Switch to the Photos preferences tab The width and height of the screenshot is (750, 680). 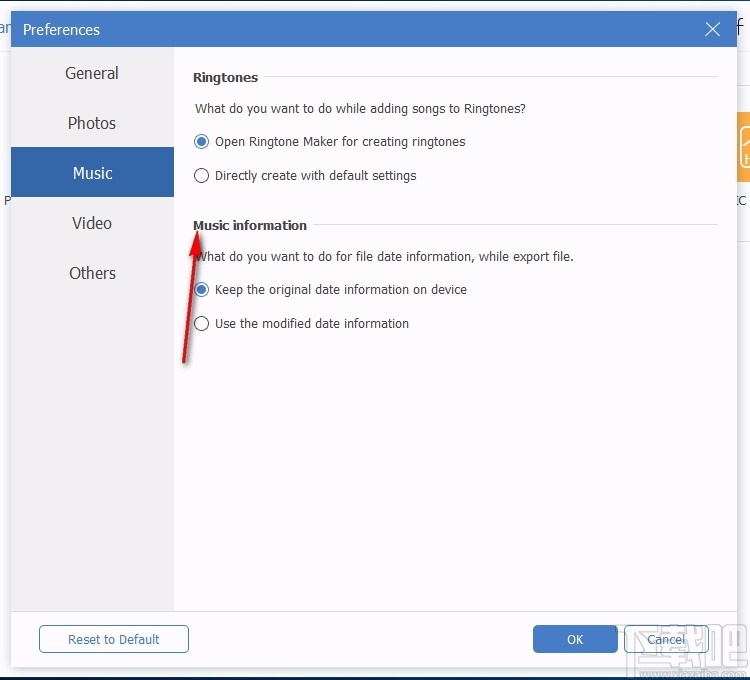pyautogui.click(x=92, y=123)
